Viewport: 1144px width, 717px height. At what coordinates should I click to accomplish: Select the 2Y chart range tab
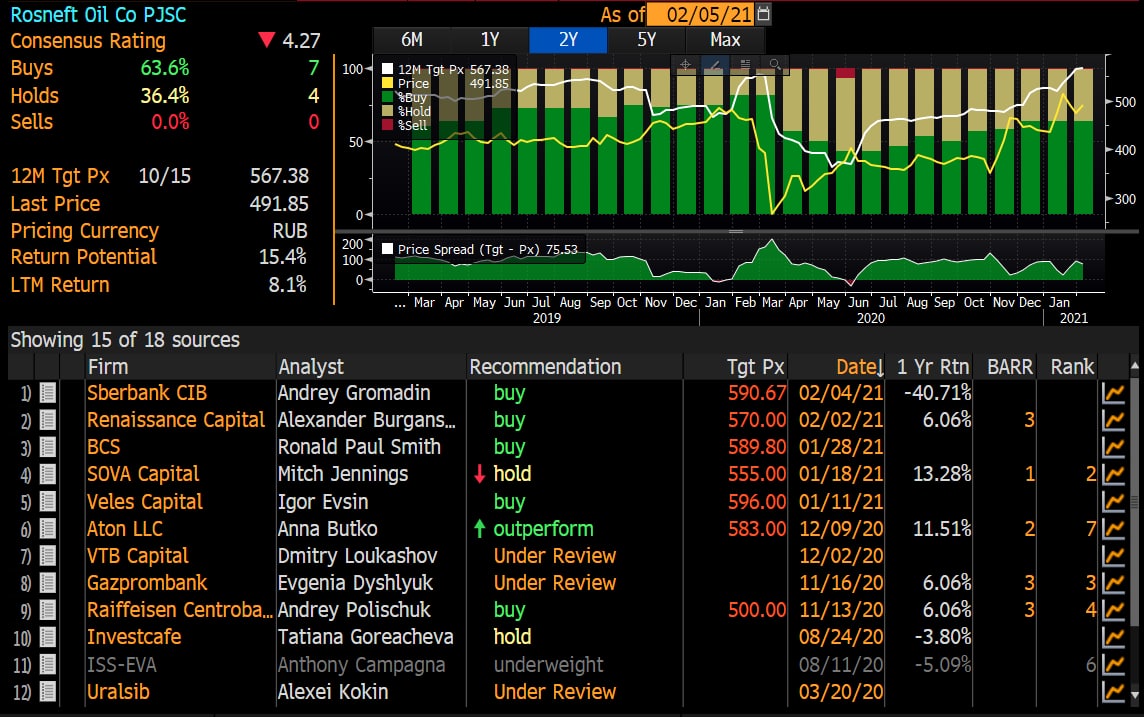point(568,40)
